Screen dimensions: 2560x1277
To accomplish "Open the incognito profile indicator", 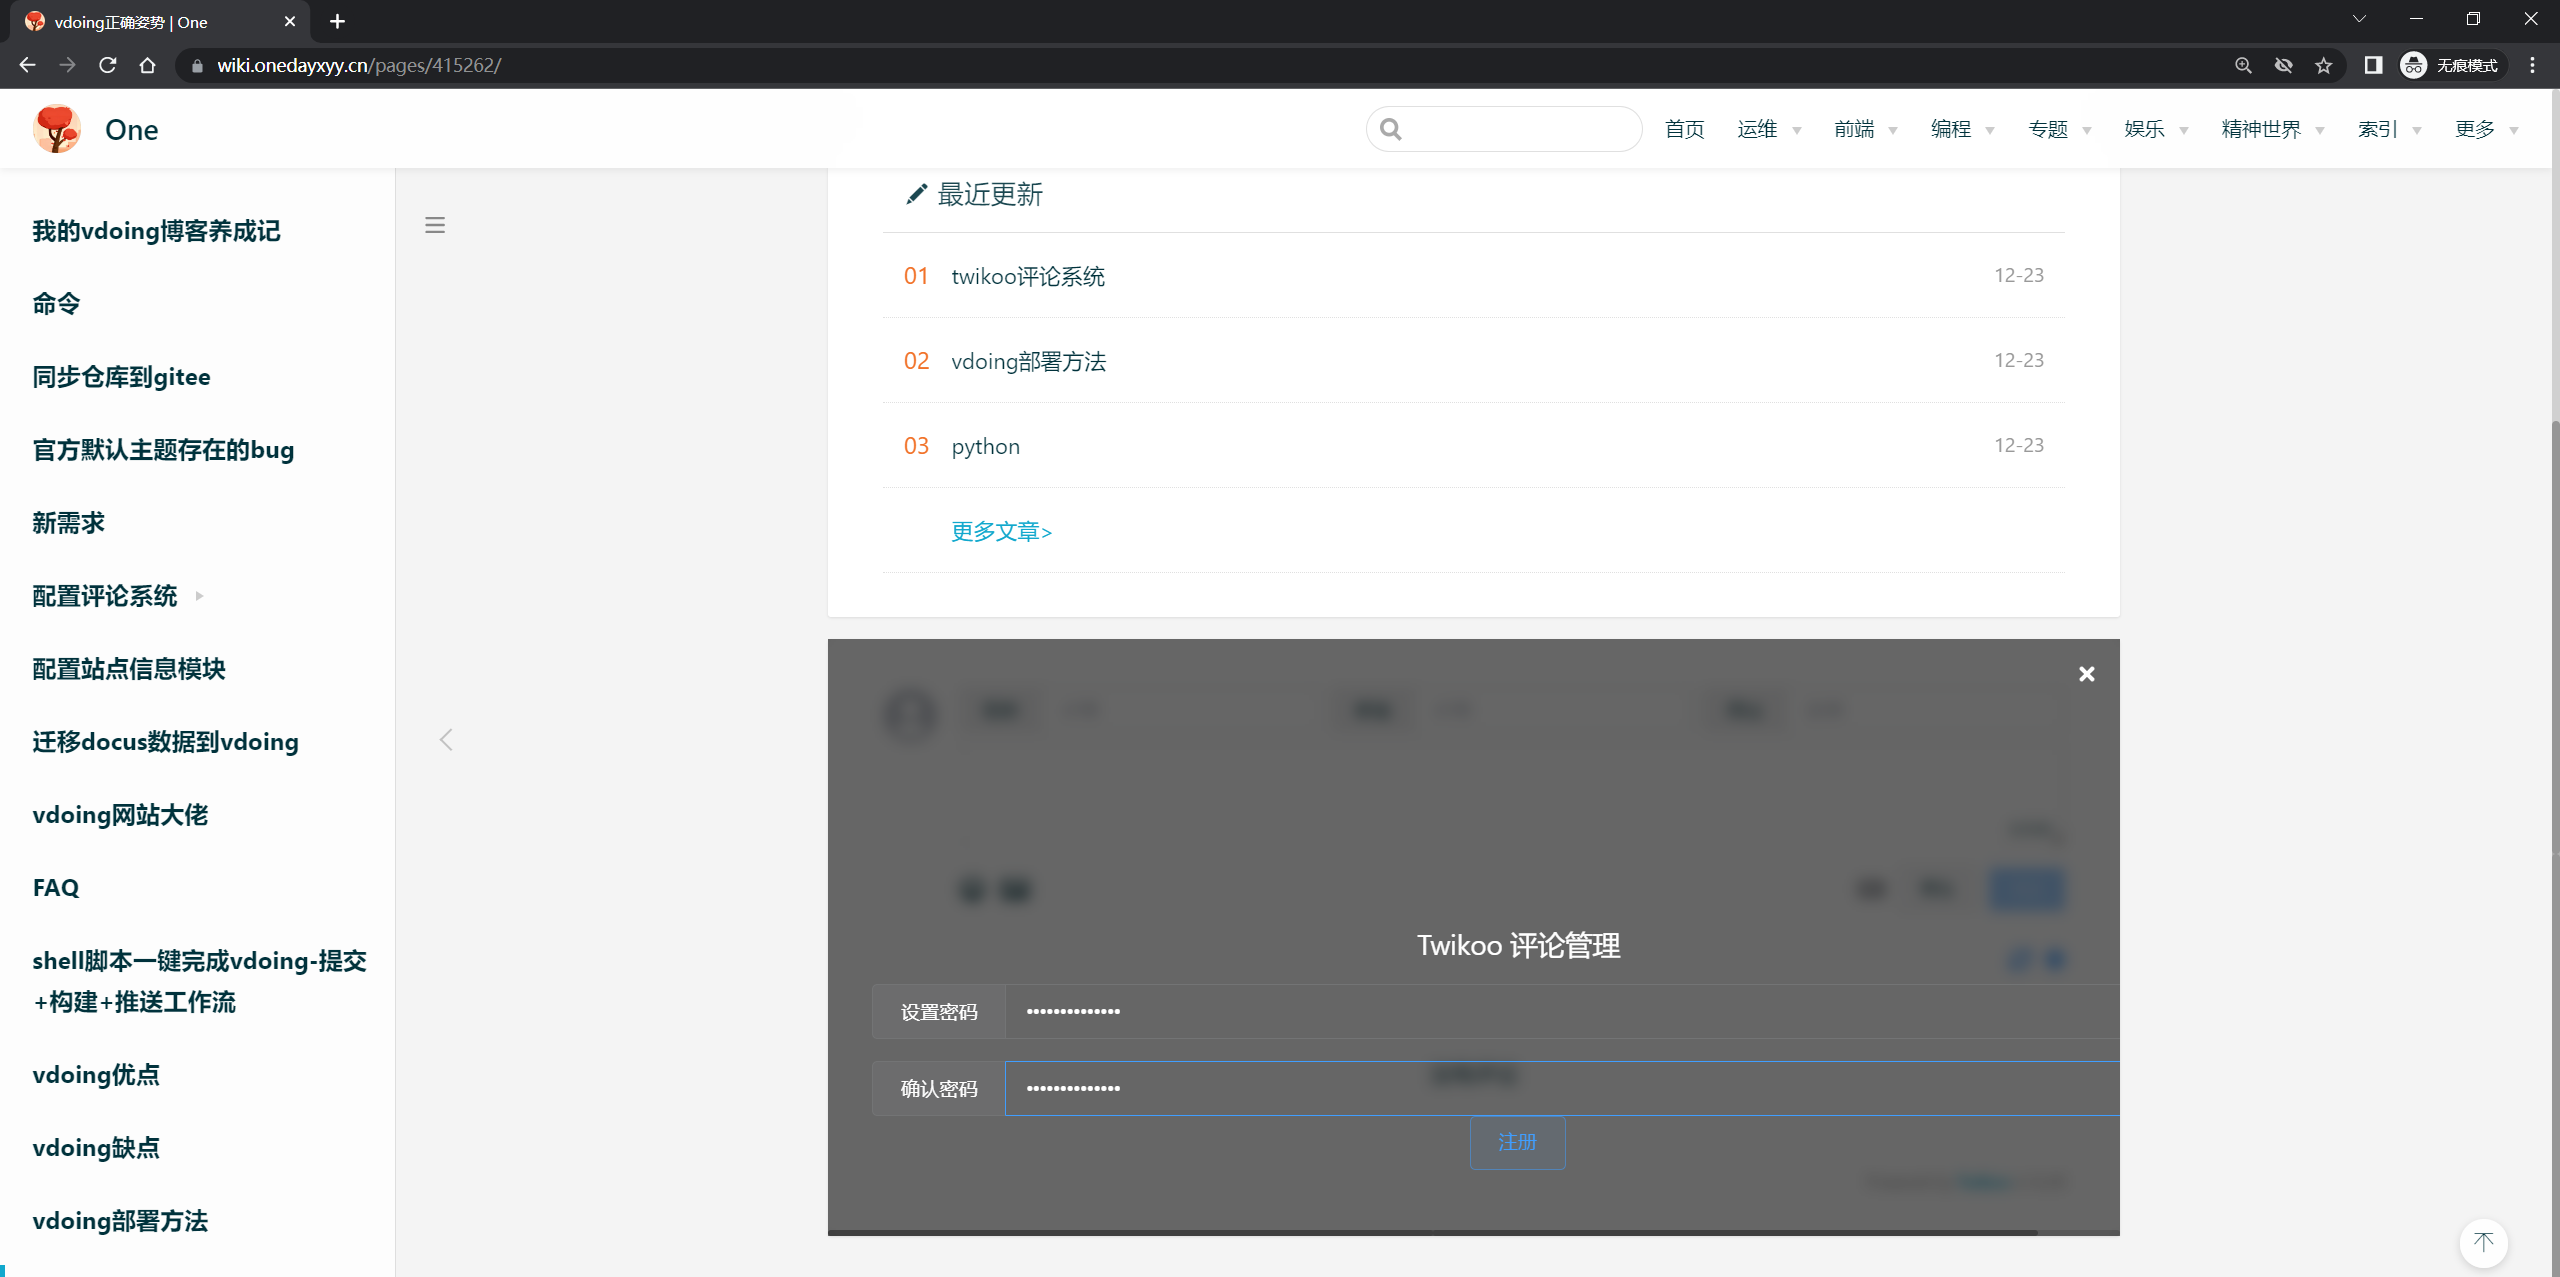I will [2451, 65].
